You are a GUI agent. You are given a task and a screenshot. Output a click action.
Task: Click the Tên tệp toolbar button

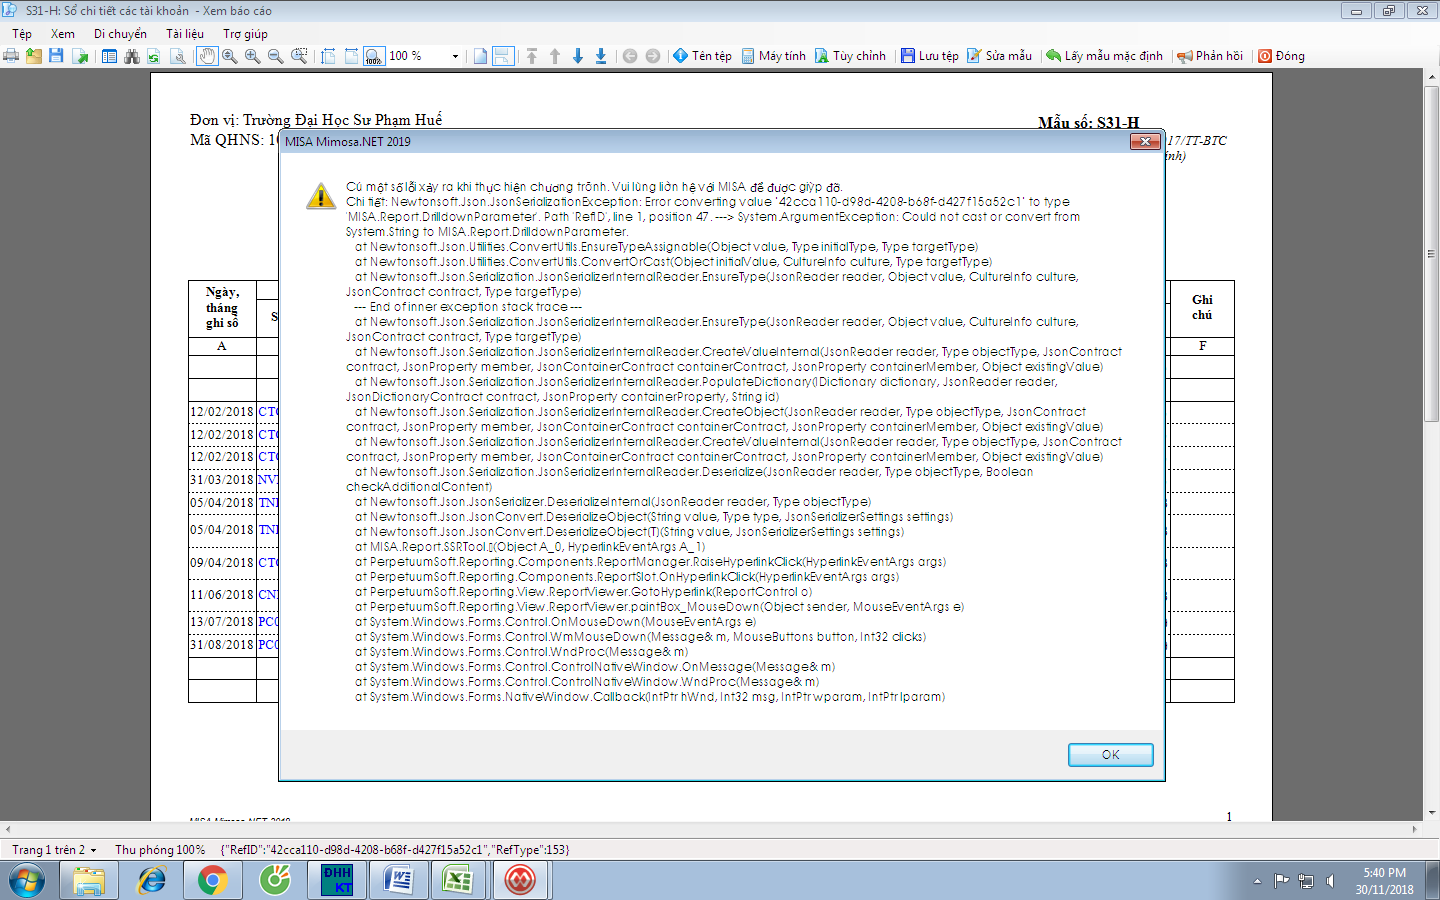702,56
